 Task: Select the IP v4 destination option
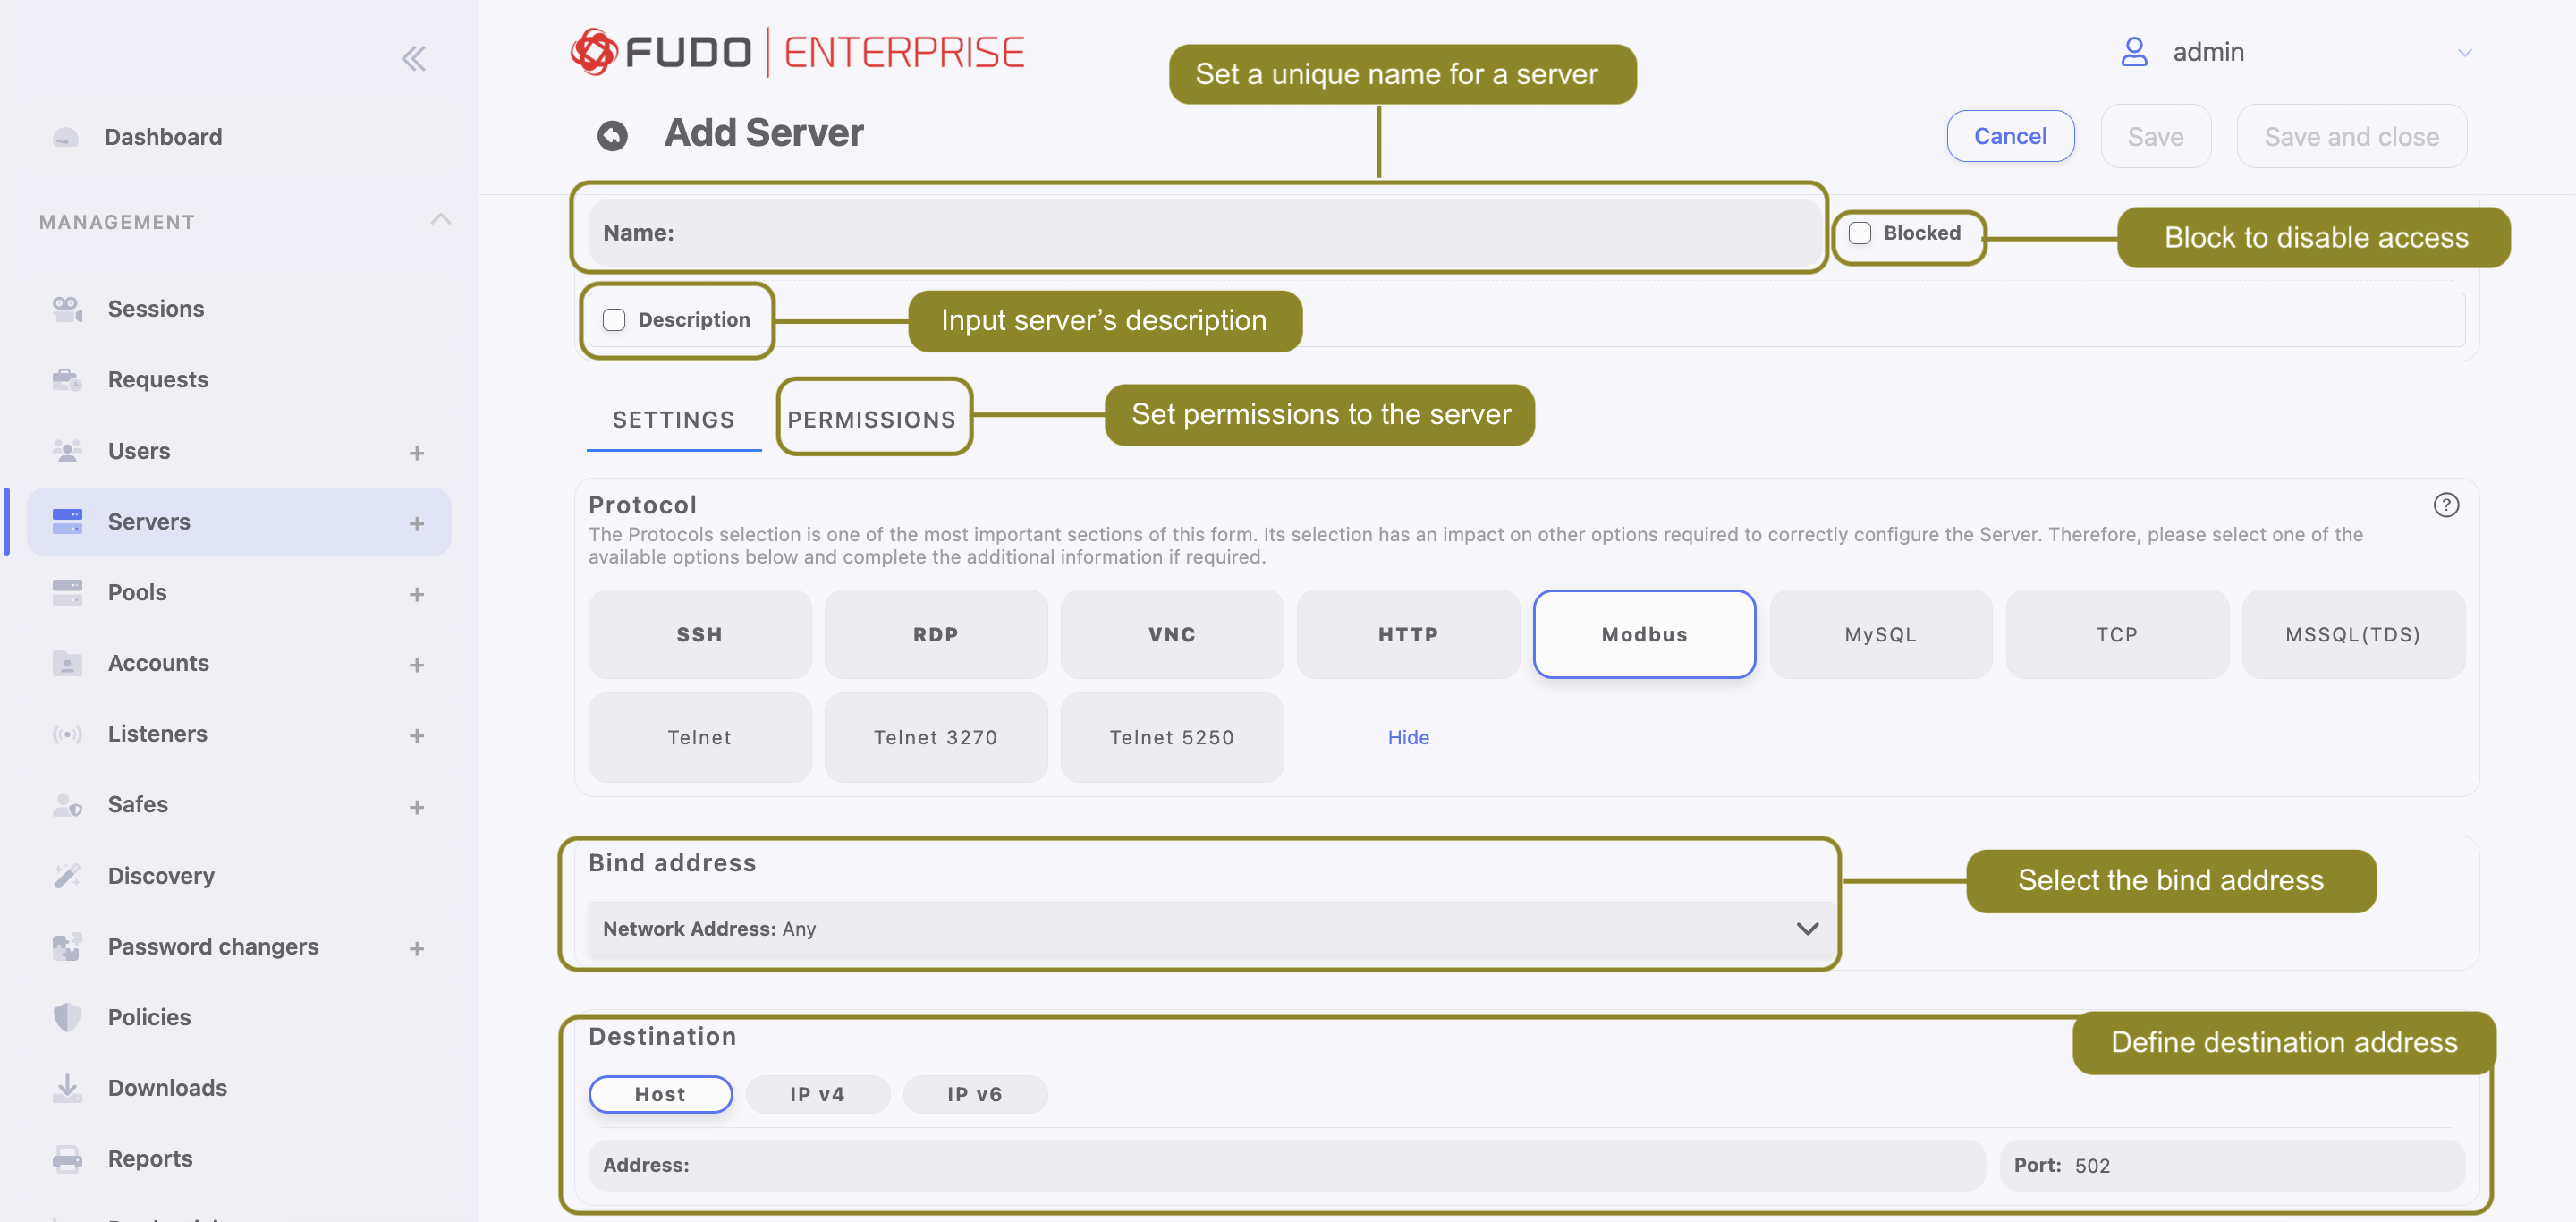pos(817,1094)
